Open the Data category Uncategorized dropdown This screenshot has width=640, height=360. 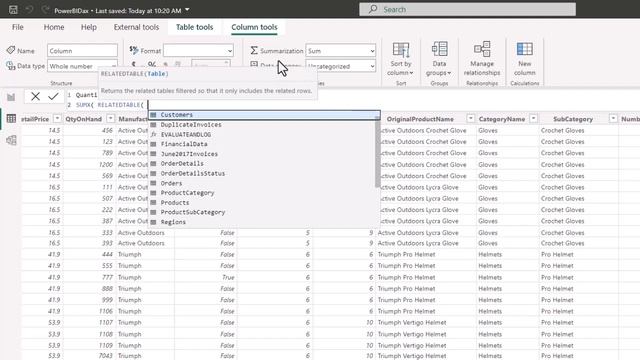coord(340,66)
